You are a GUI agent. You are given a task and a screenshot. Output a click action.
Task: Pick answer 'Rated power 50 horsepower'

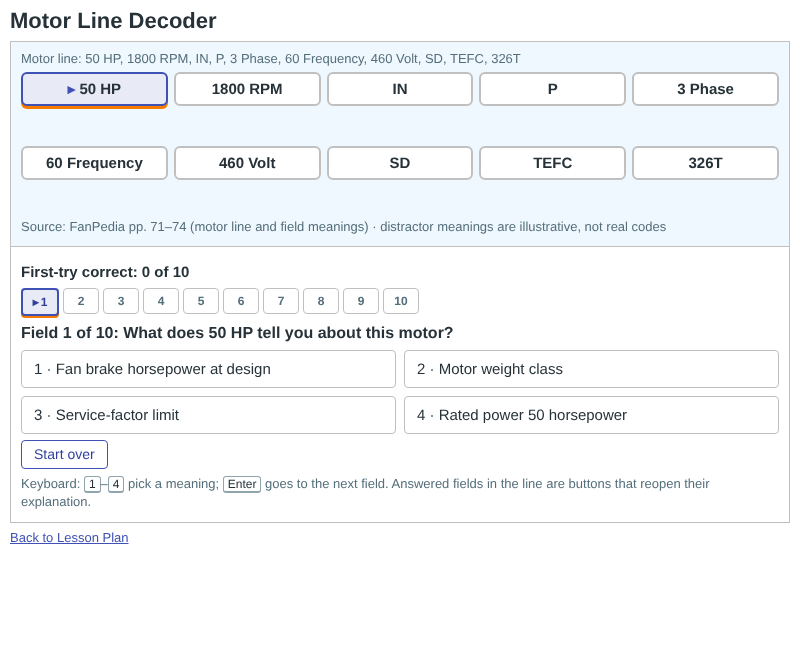point(591,415)
